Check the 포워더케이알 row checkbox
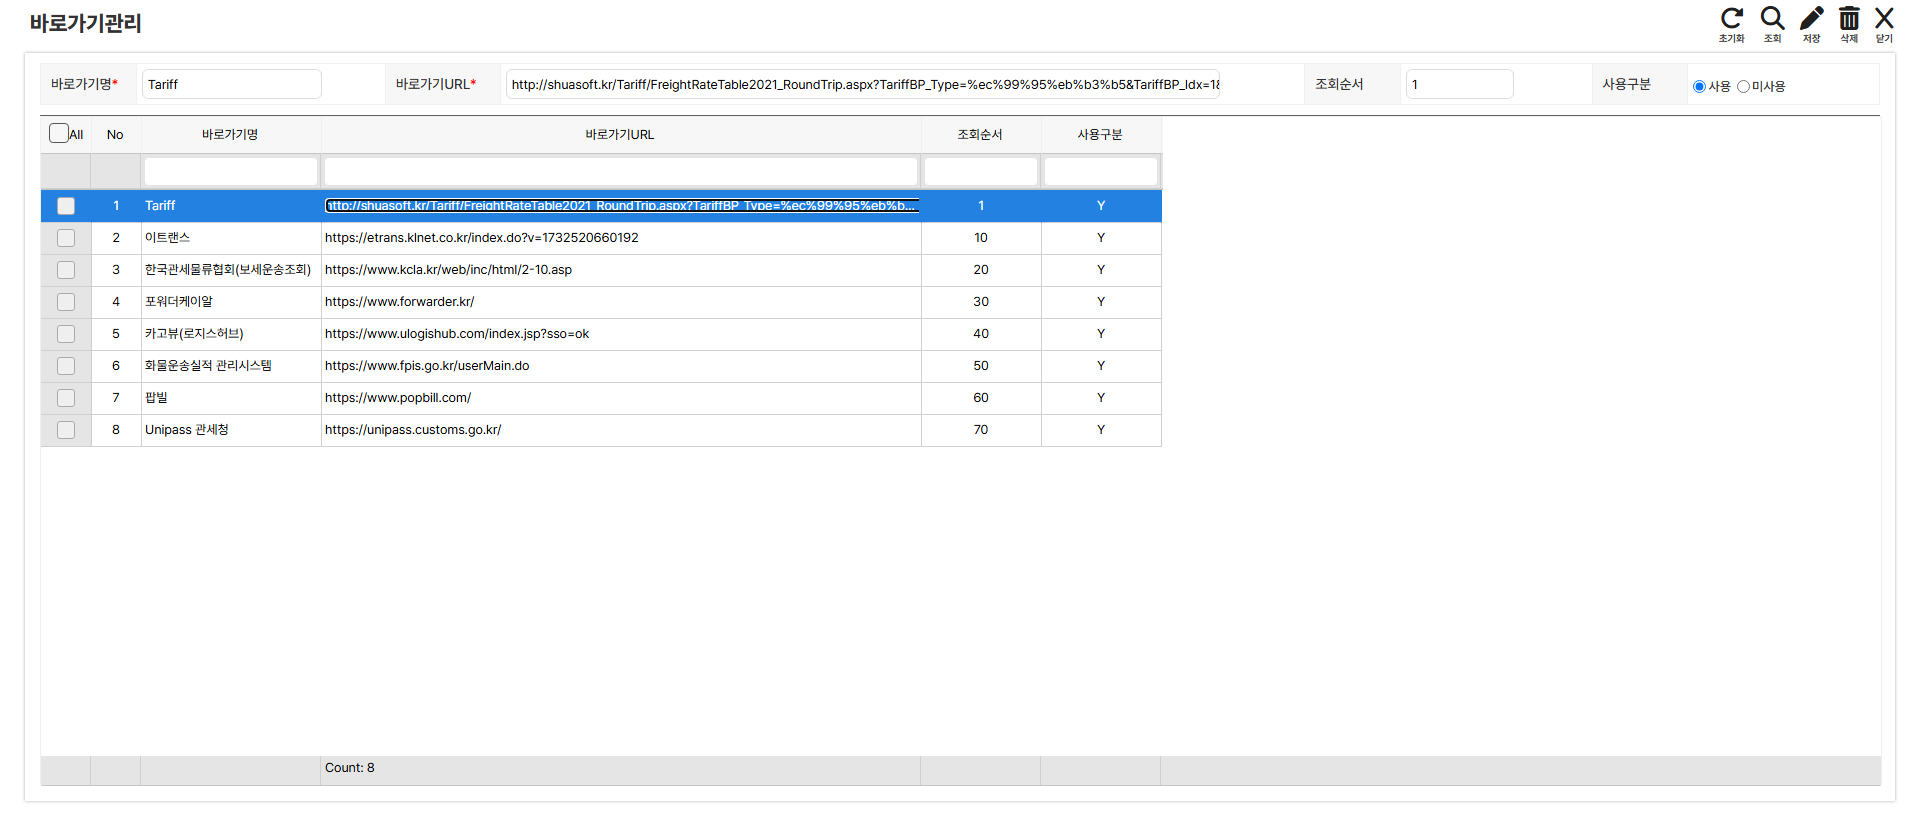 click(x=66, y=302)
